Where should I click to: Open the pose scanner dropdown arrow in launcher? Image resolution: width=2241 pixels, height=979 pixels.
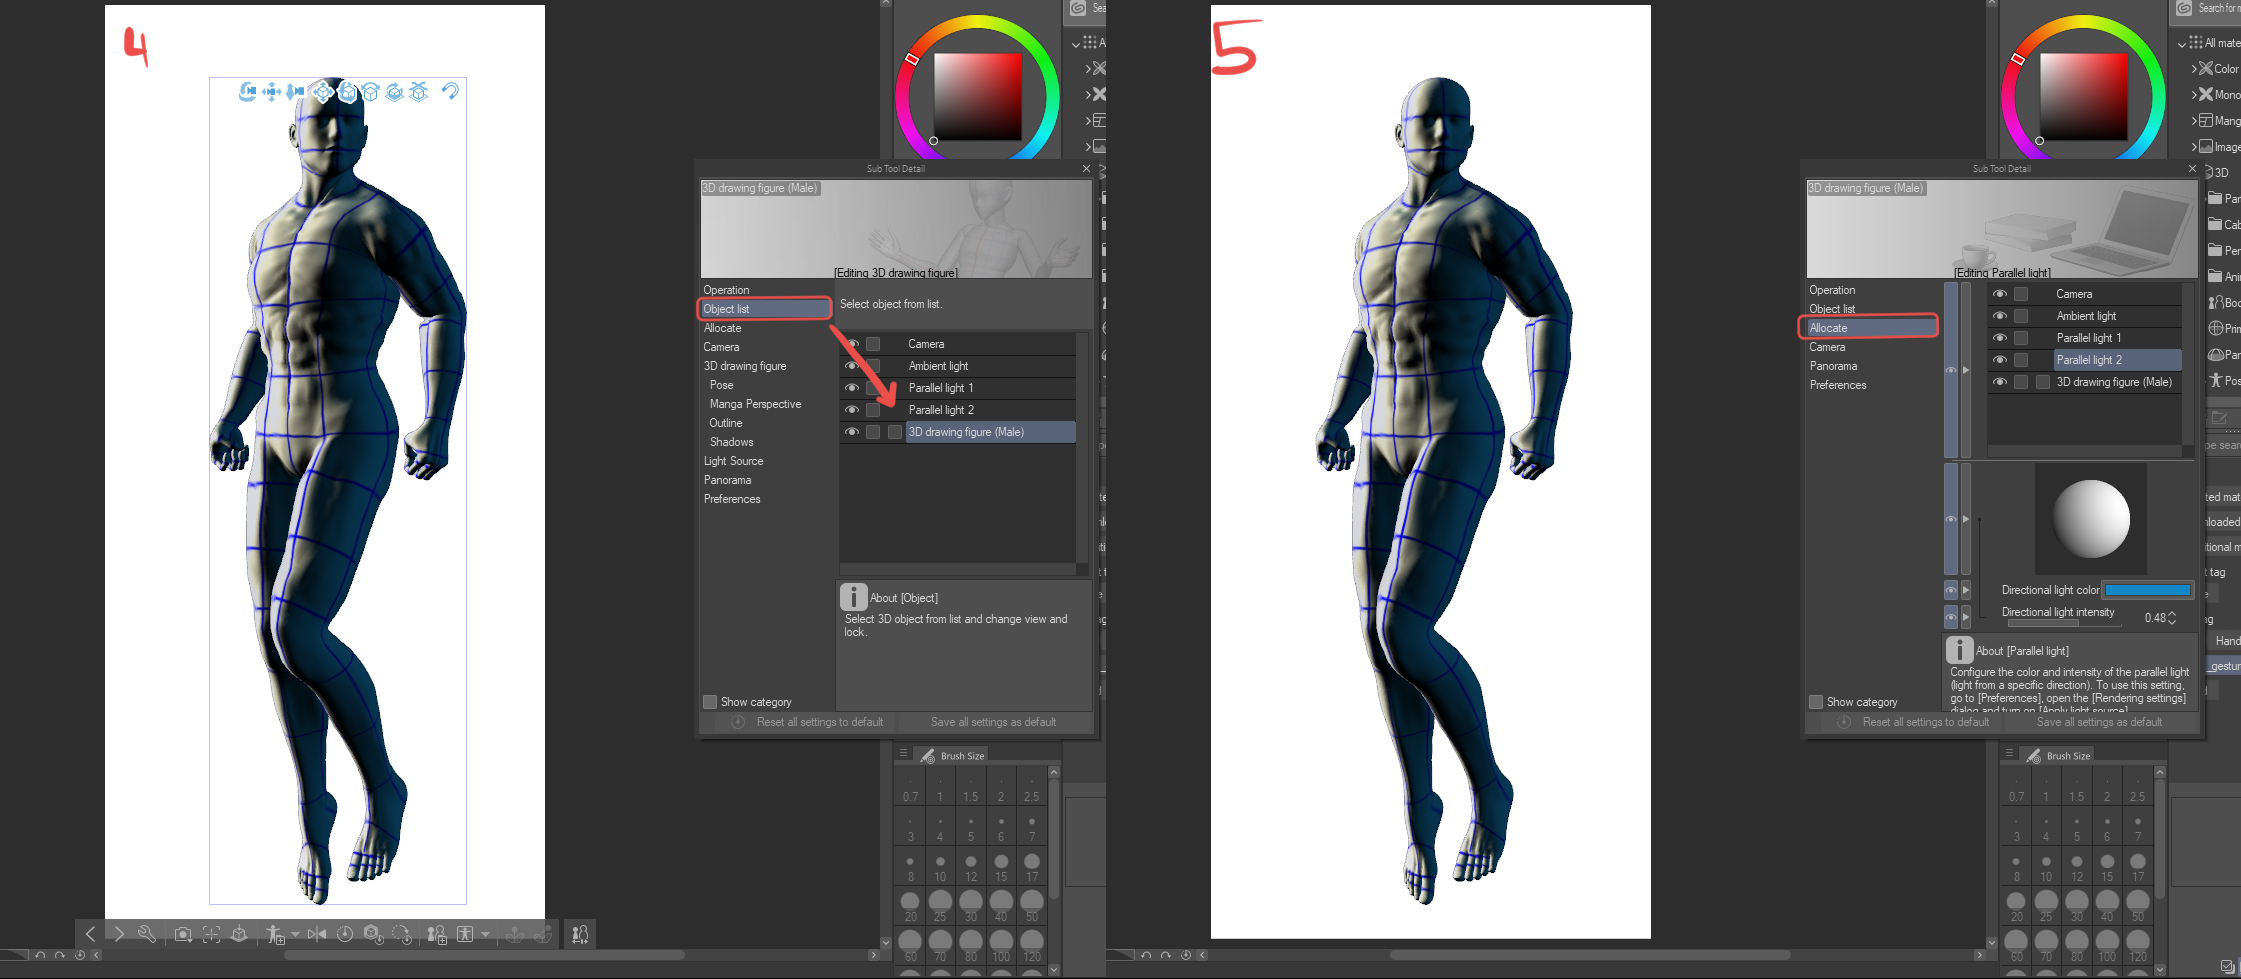(485, 934)
